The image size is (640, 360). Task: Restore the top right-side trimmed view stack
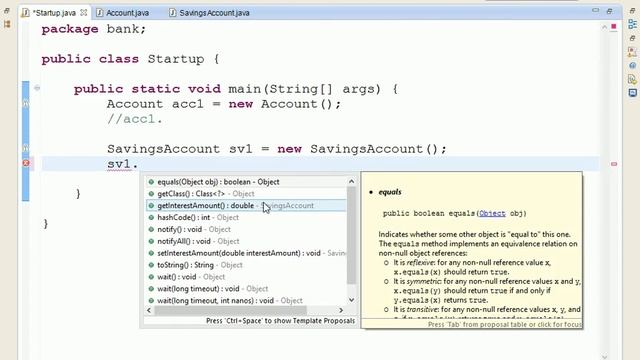coord(633,11)
